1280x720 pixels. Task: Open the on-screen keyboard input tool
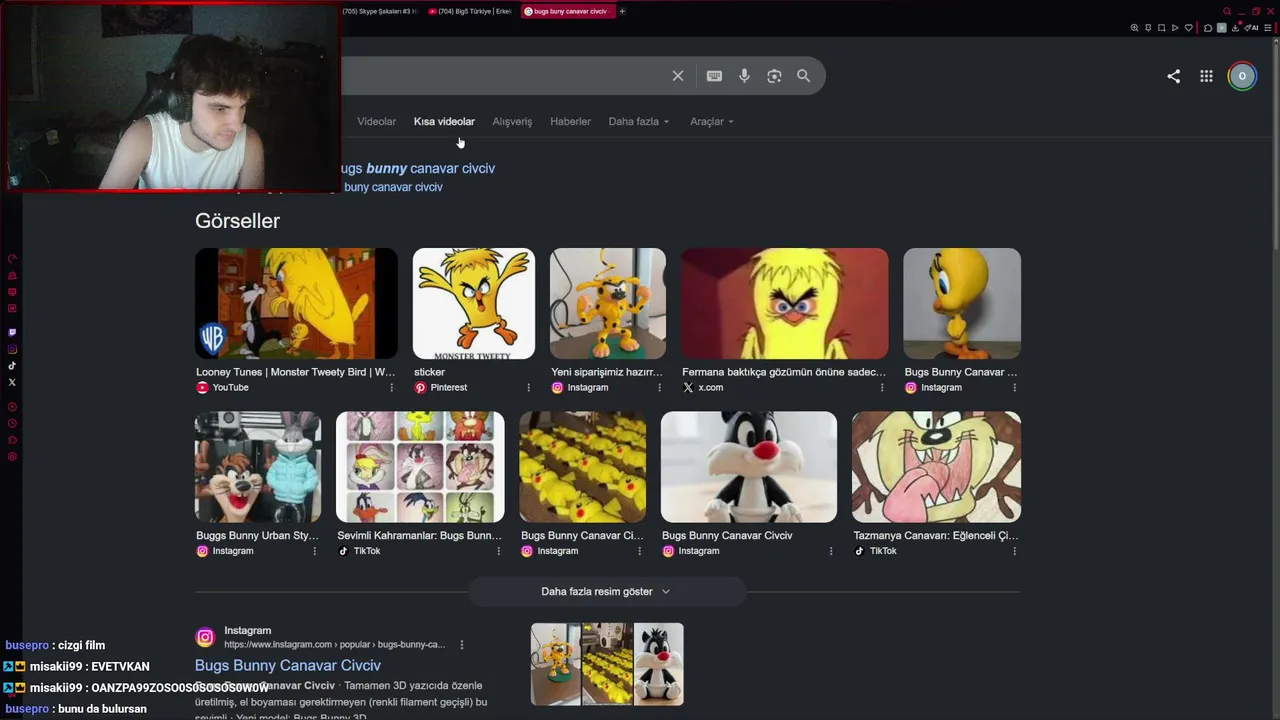[x=714, y=76]
